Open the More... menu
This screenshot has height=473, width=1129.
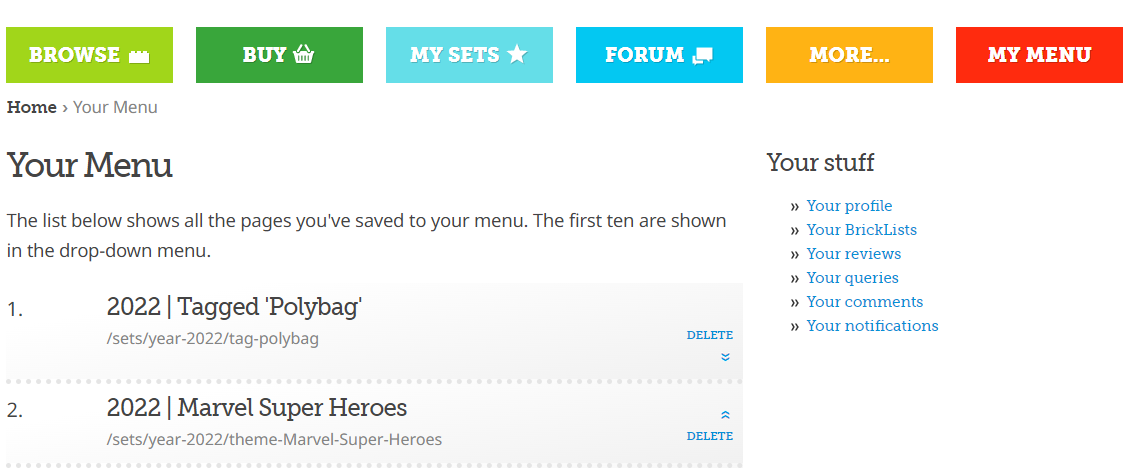(x=849, y=55)
